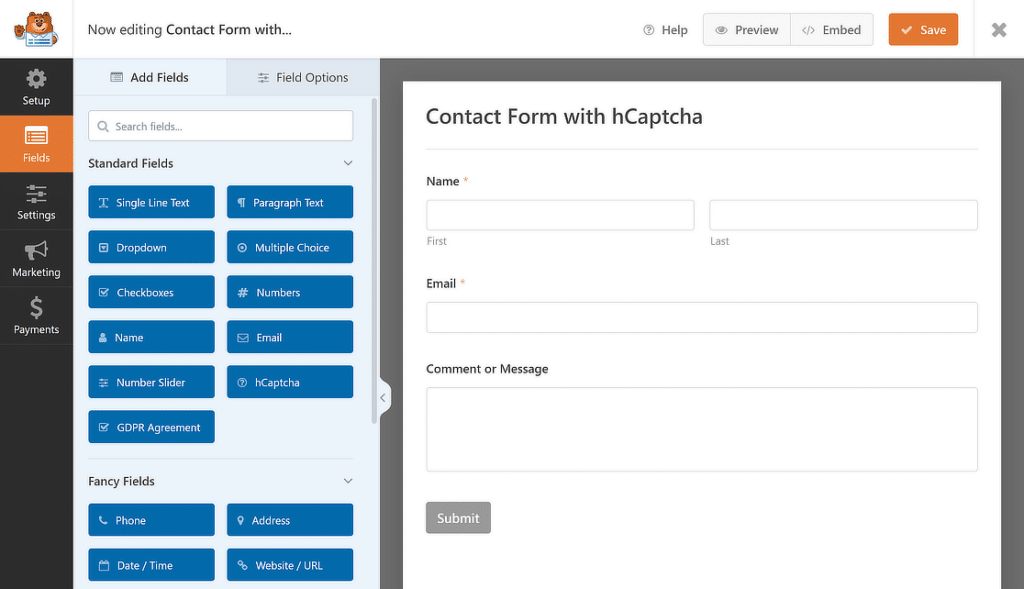
Task: Save the form
Action: pyautogui.click(x=923, y=29)
